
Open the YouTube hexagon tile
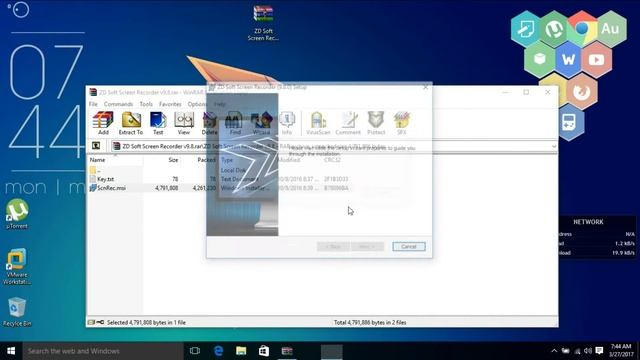[x=596, y=60]
